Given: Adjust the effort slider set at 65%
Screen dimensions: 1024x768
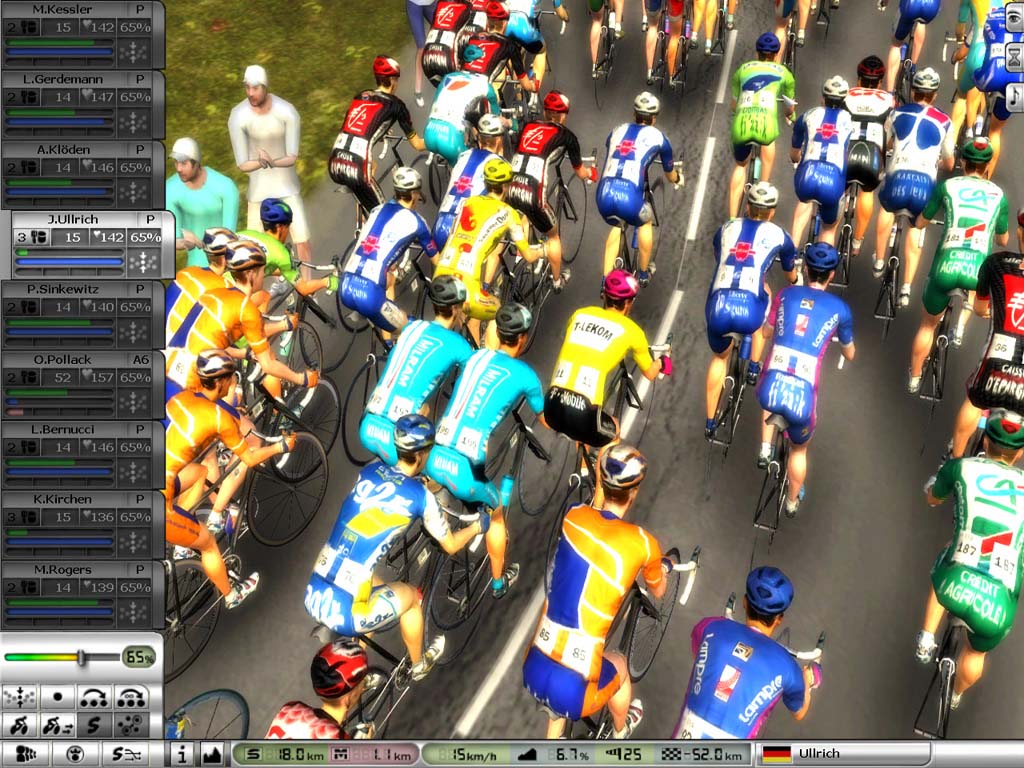Looking at the screenshot, I should click(x=82, y=657).
